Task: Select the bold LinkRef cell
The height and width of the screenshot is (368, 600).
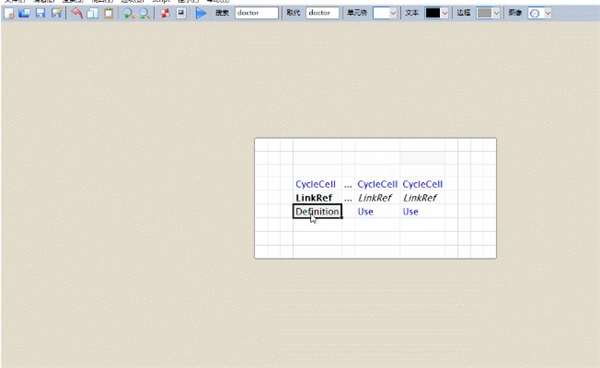Action: point(314,198)
